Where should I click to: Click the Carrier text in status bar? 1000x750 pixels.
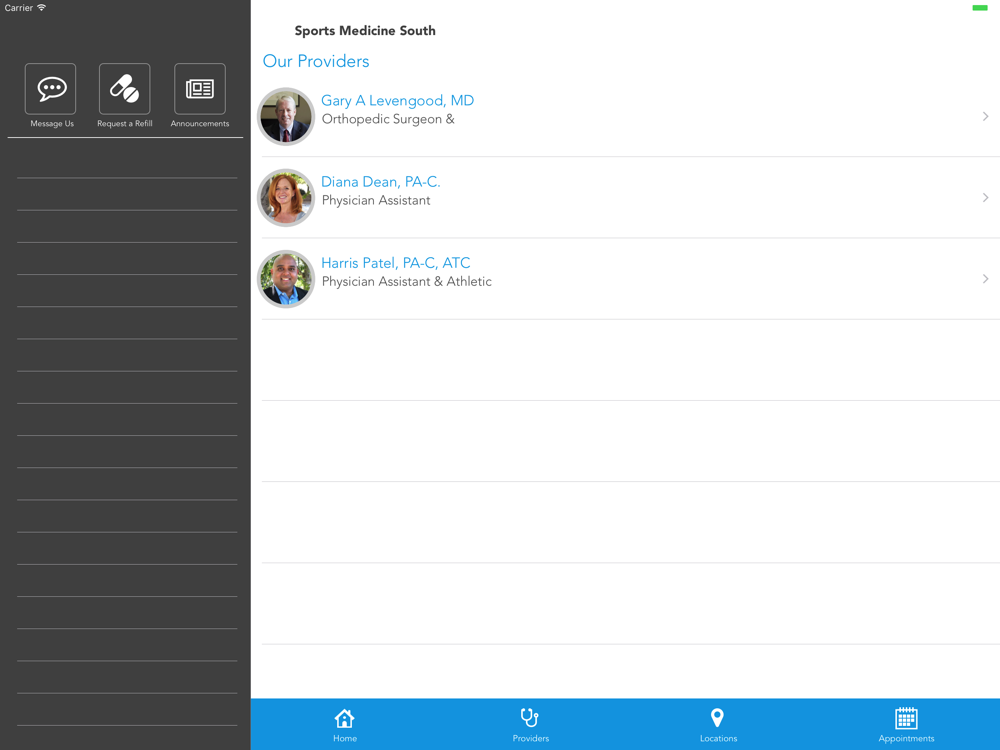click(x=18, y=8)
